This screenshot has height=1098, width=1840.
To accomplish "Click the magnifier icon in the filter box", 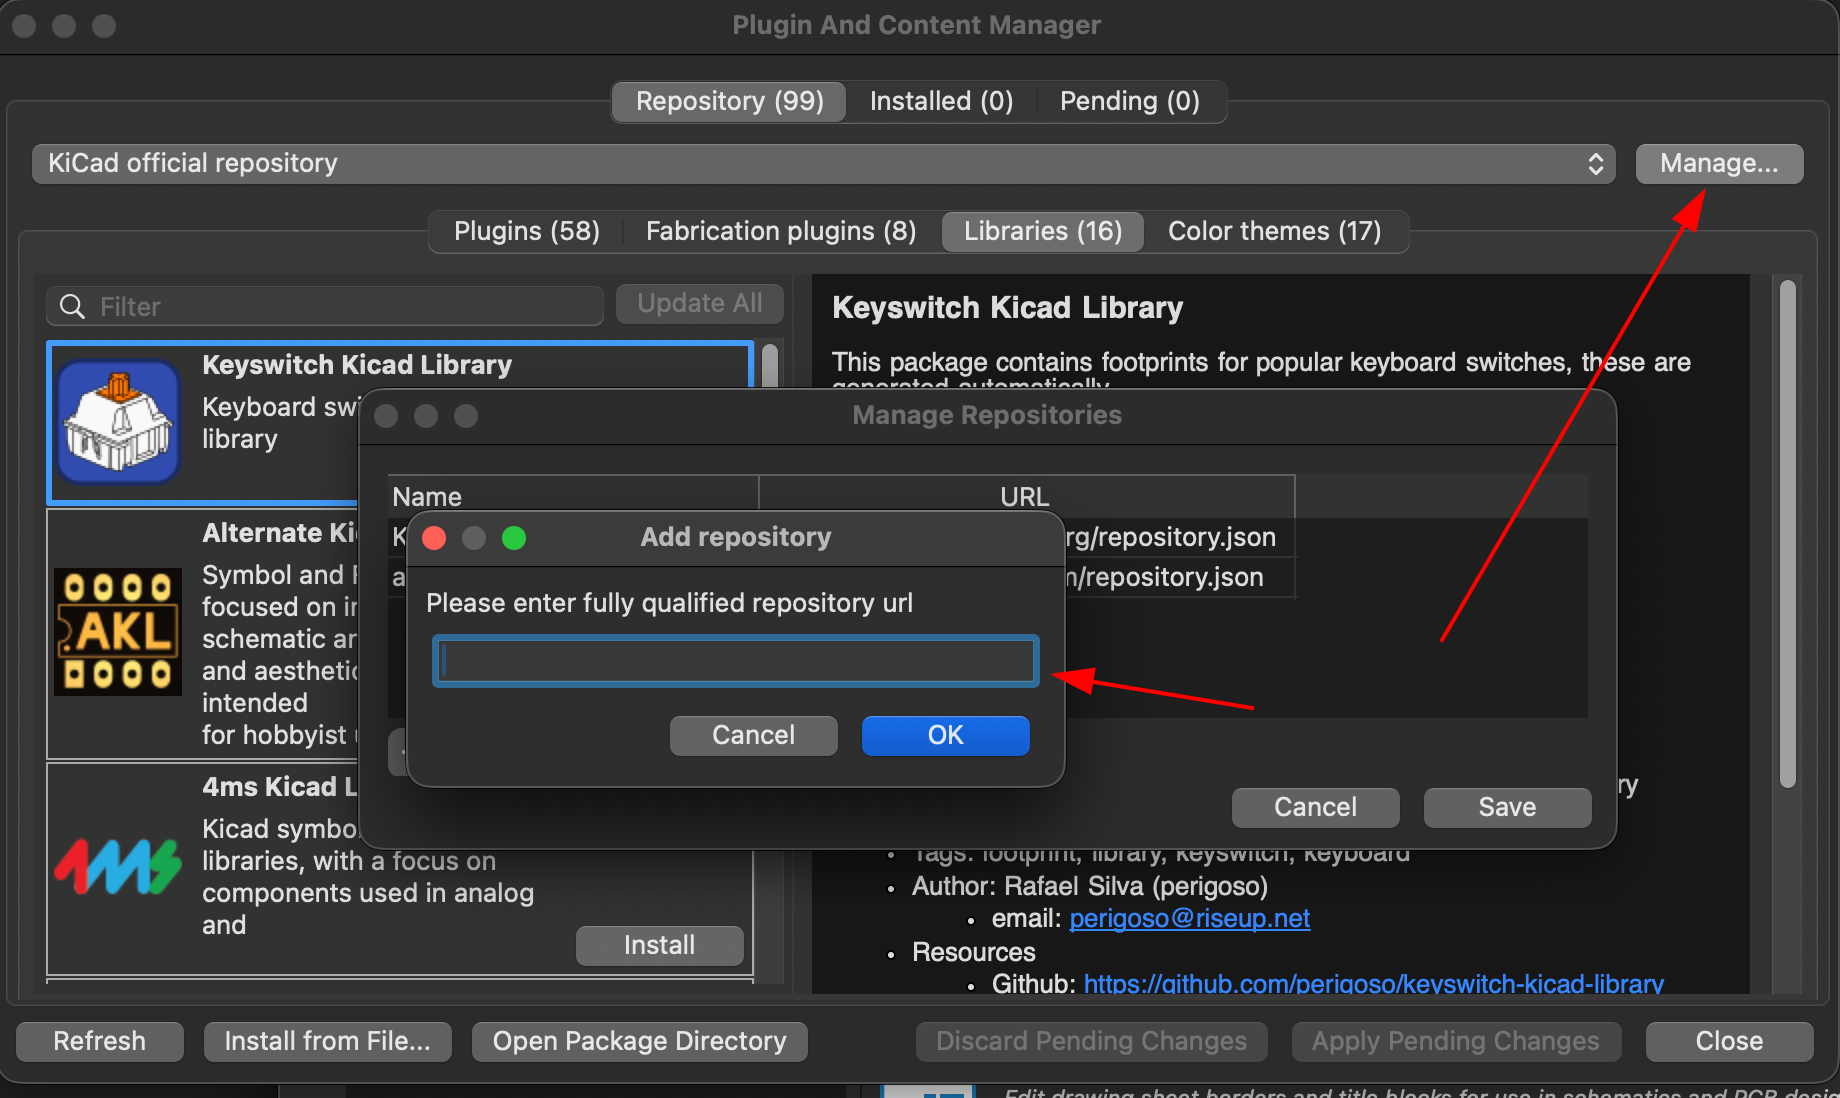I will click(71, 306).
